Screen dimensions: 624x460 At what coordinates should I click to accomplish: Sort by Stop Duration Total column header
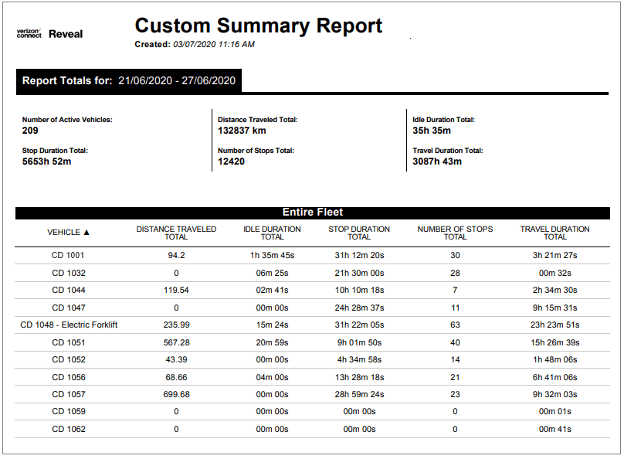pos(359,233)
